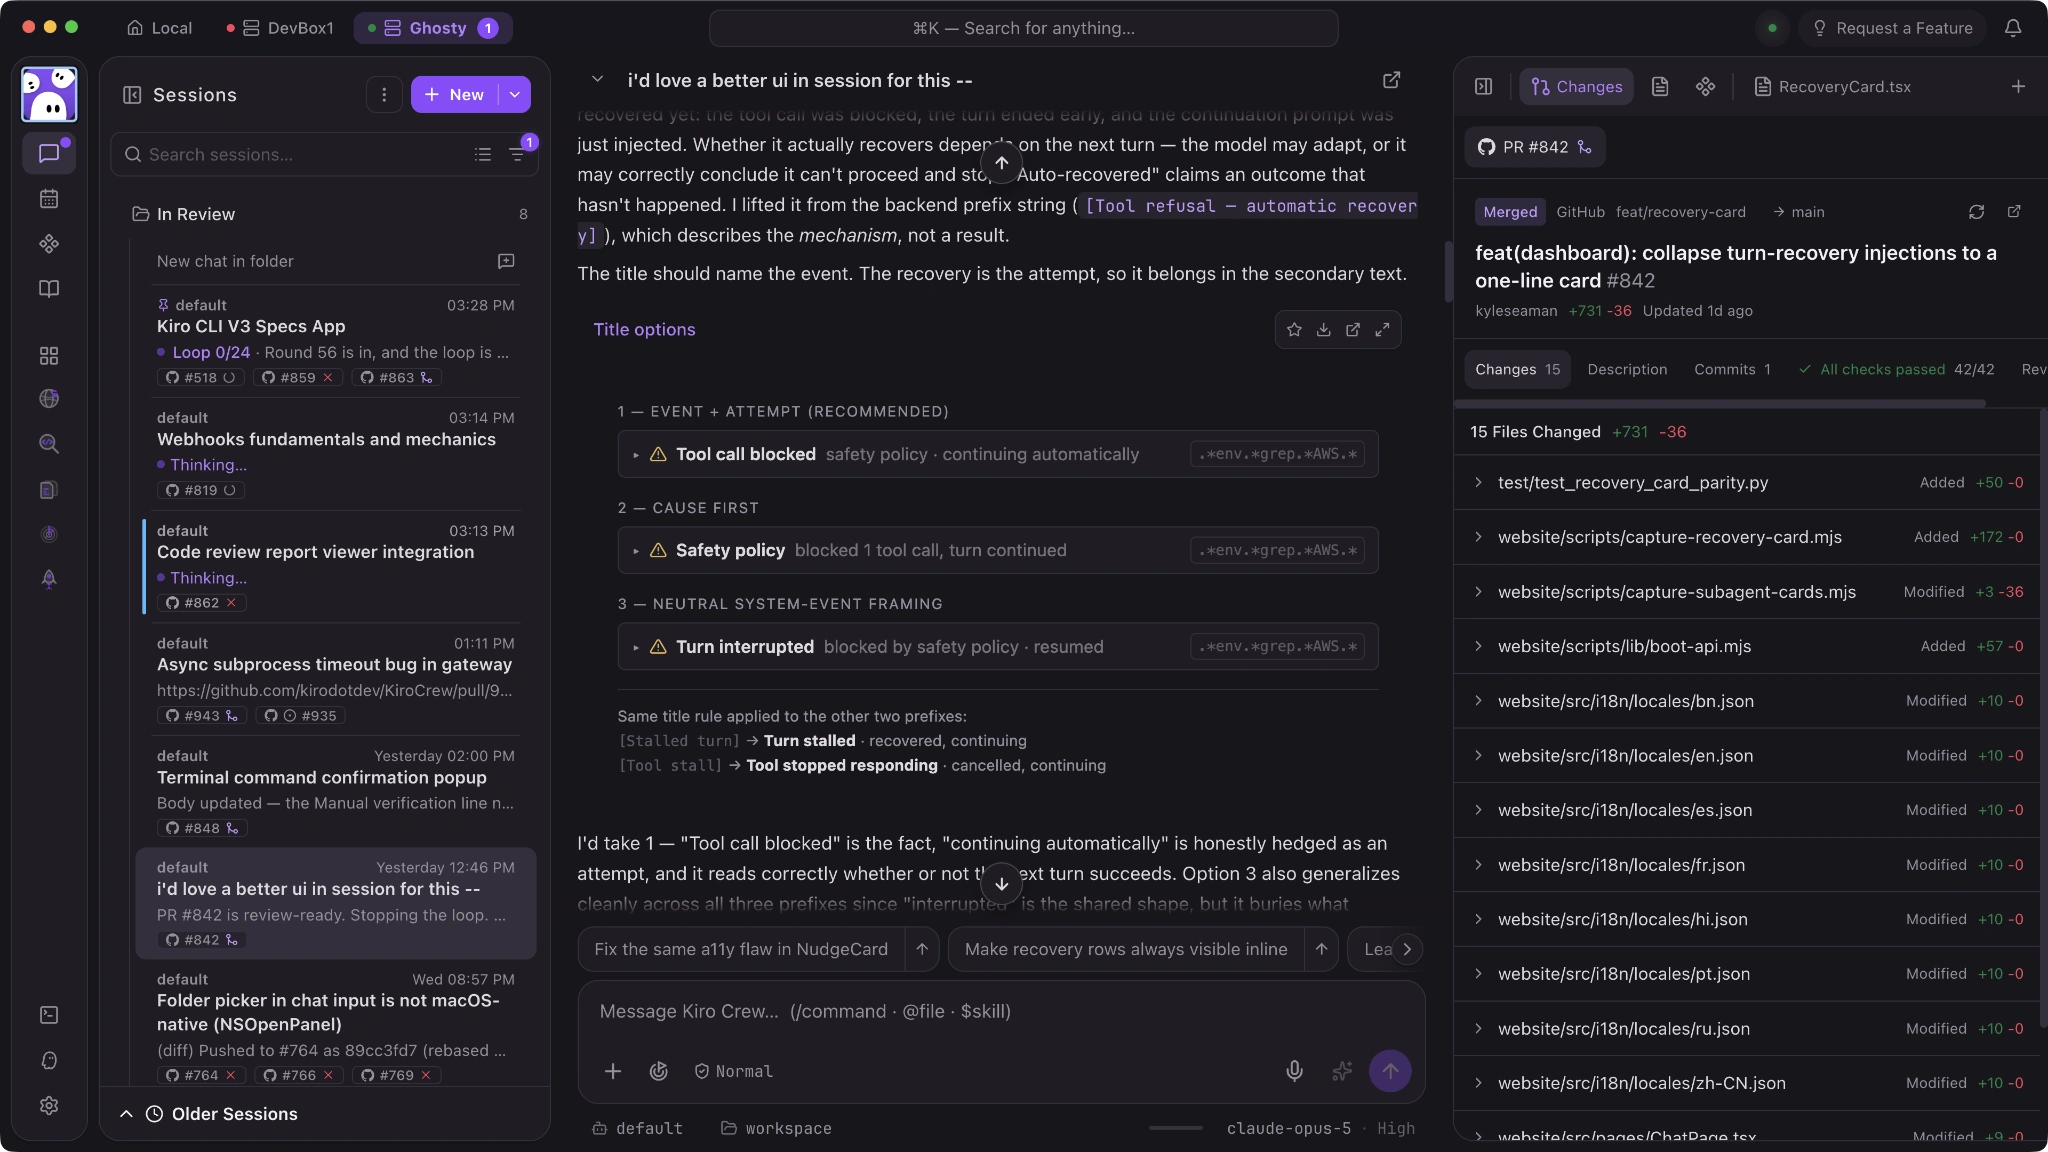Open PR #848 badge link
Screen dimensions: 2048x1152
click(x=202, y=828)
